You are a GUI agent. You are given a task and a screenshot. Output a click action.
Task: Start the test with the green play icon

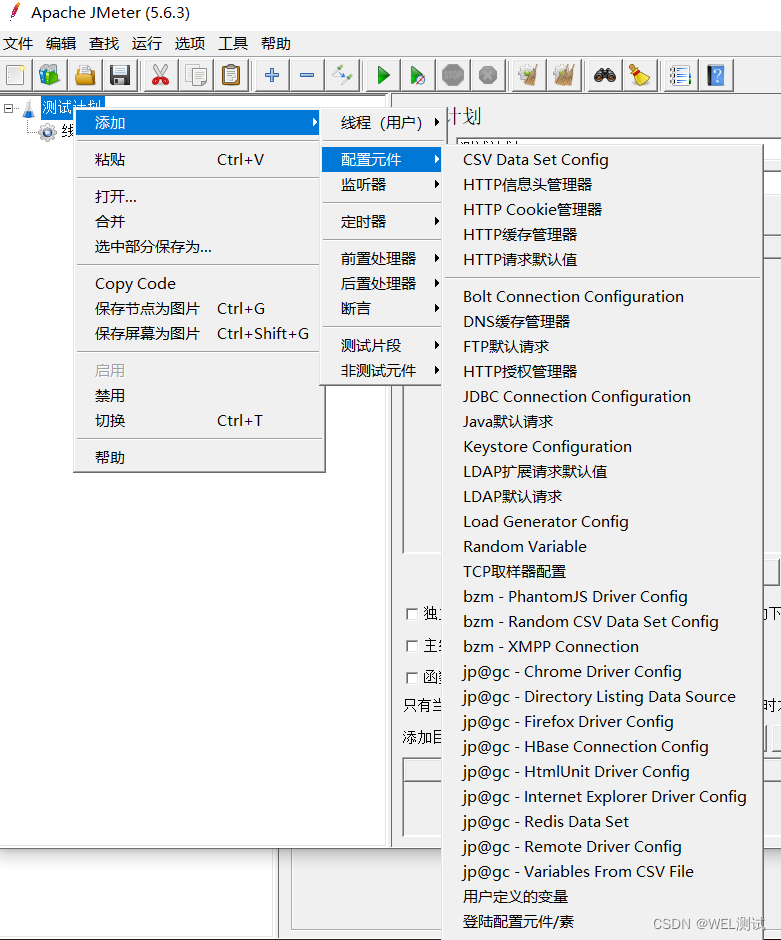383,75
